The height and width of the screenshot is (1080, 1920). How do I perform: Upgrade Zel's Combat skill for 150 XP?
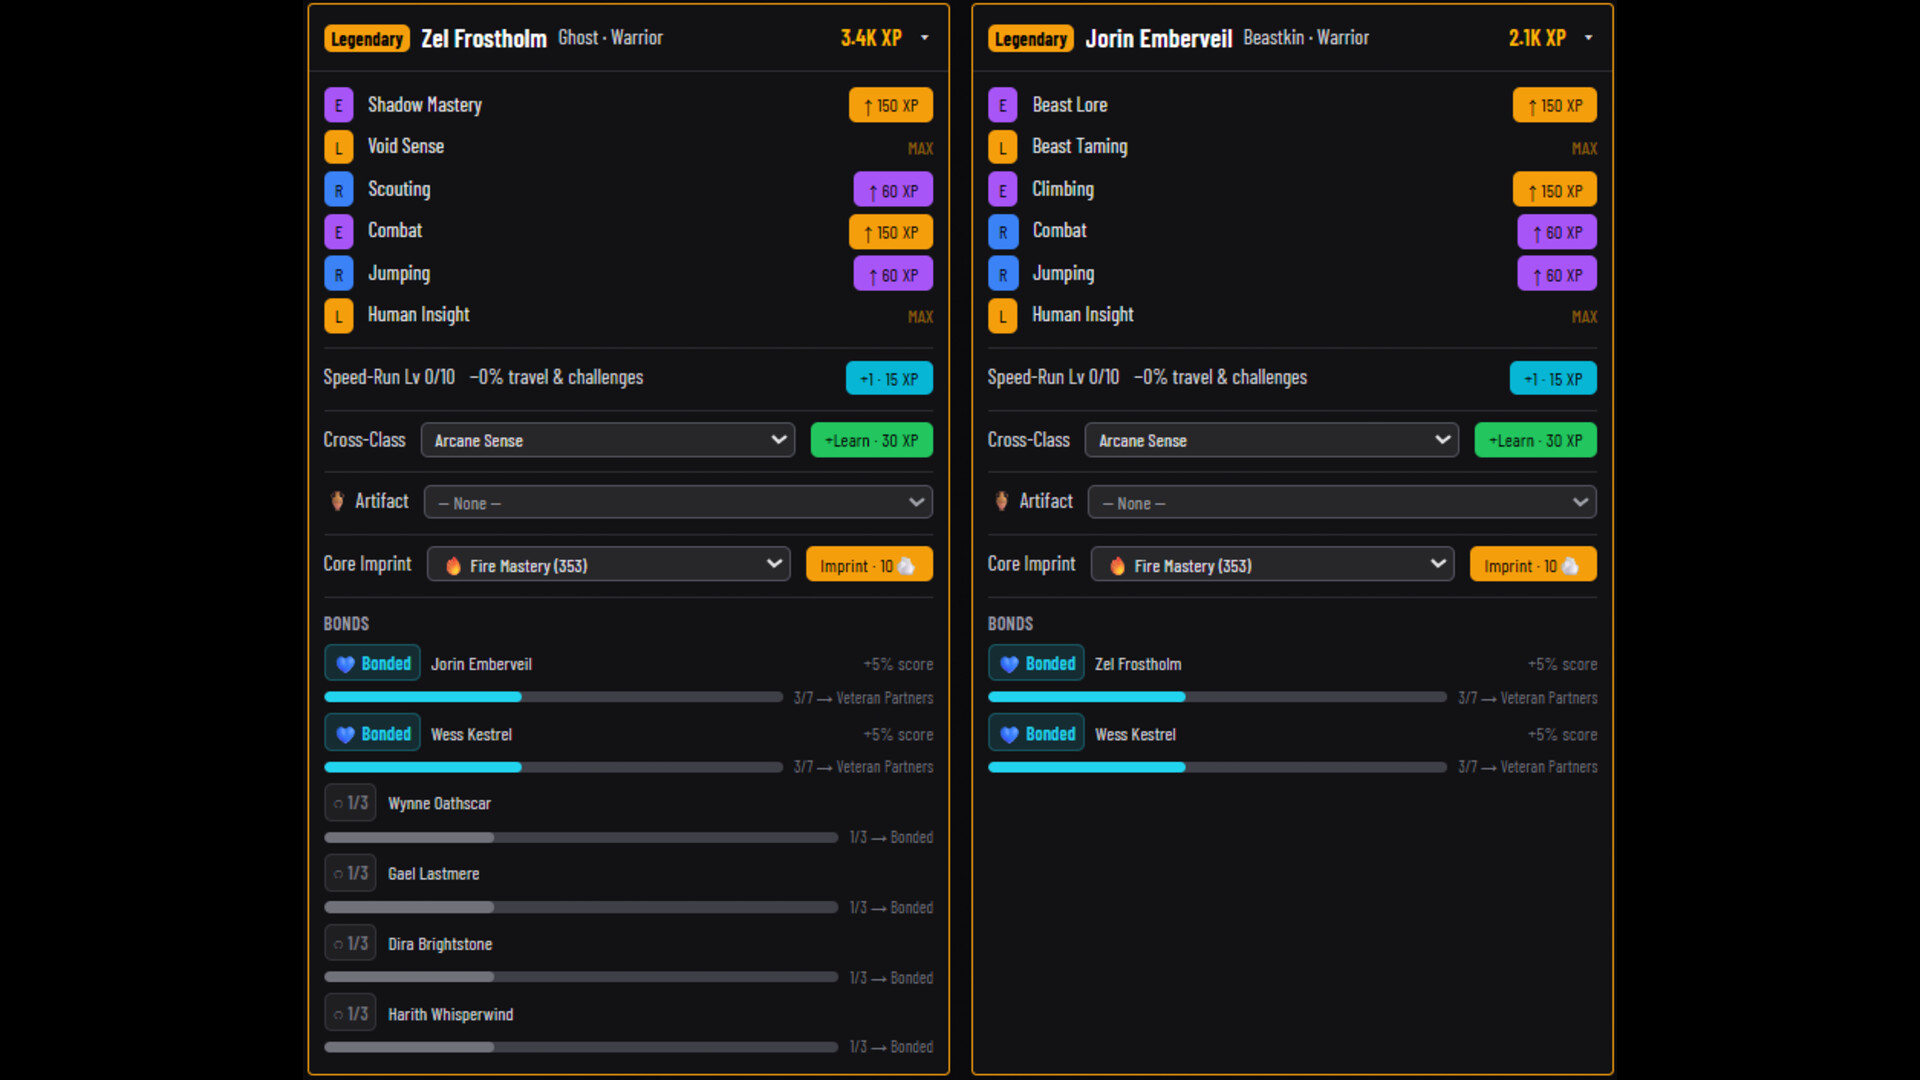tap(890, 231)
